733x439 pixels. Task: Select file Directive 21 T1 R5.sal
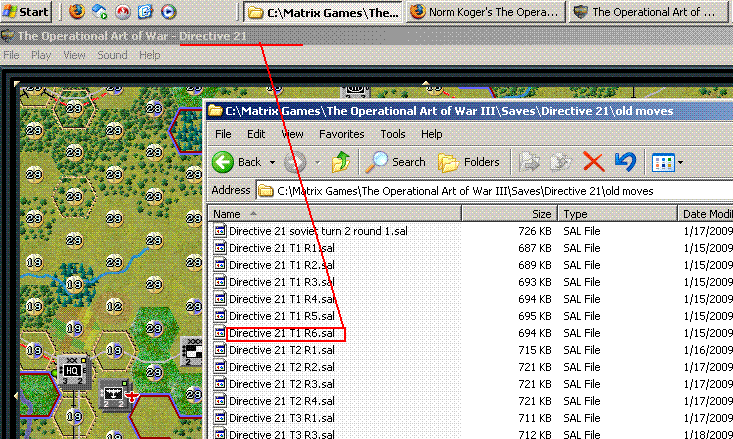[281, 316]
